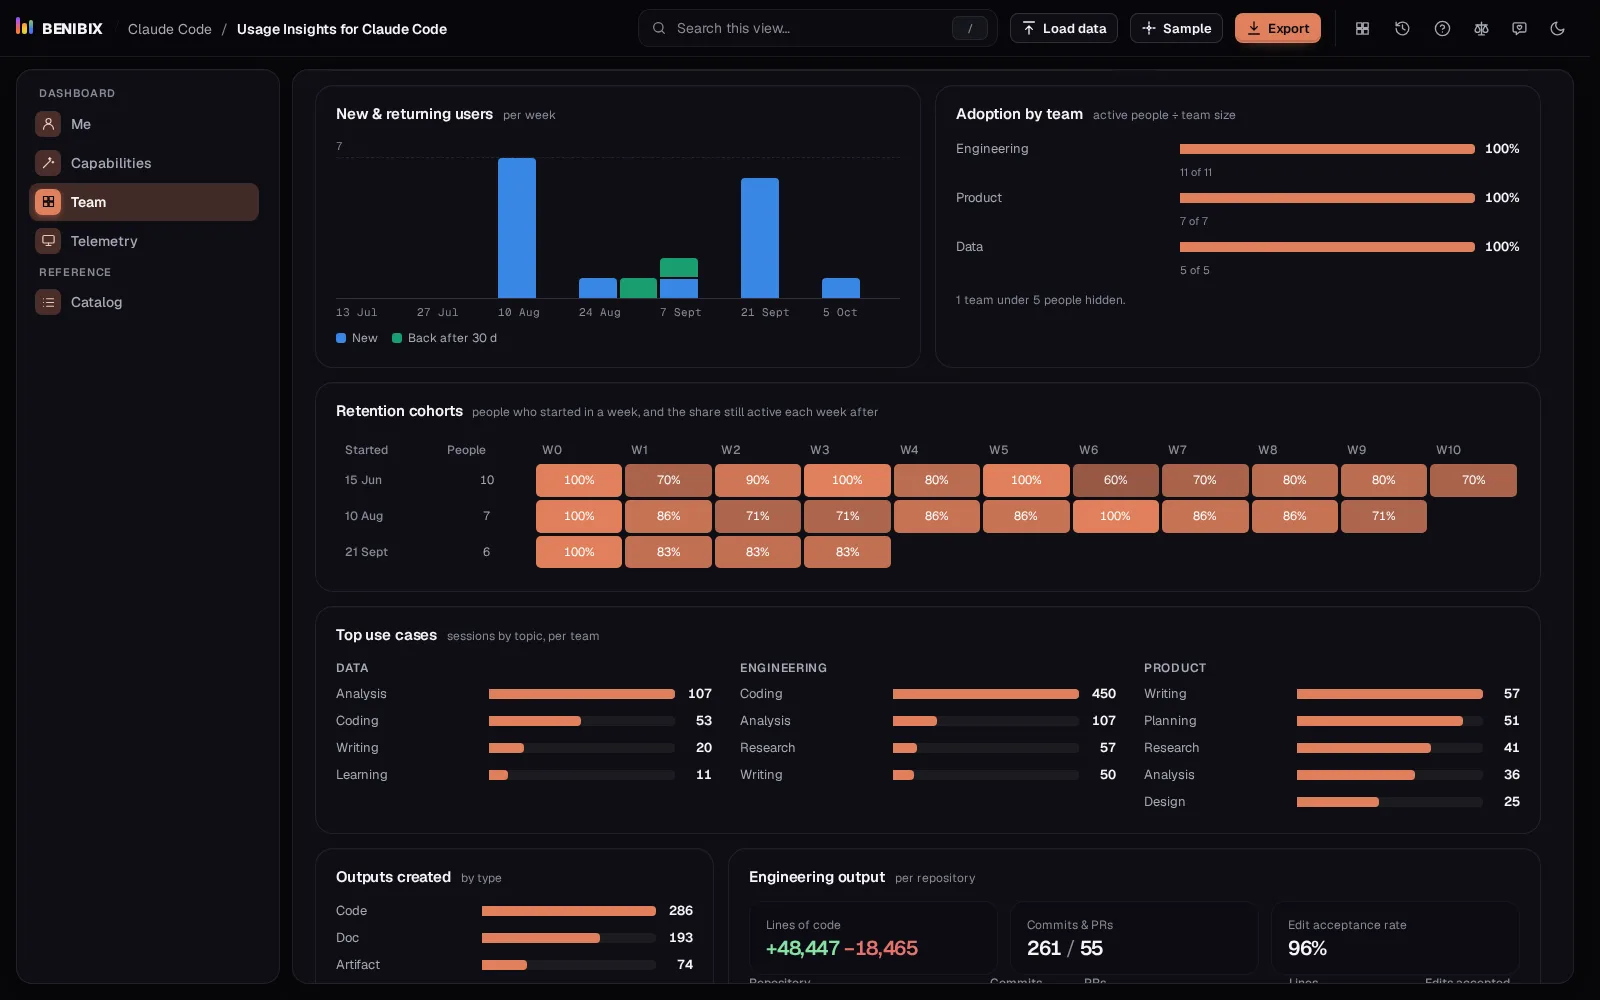1600x1000 pixels.
Task: Click the '11 of 11' Engineering count
Action: coord(1196,172)
